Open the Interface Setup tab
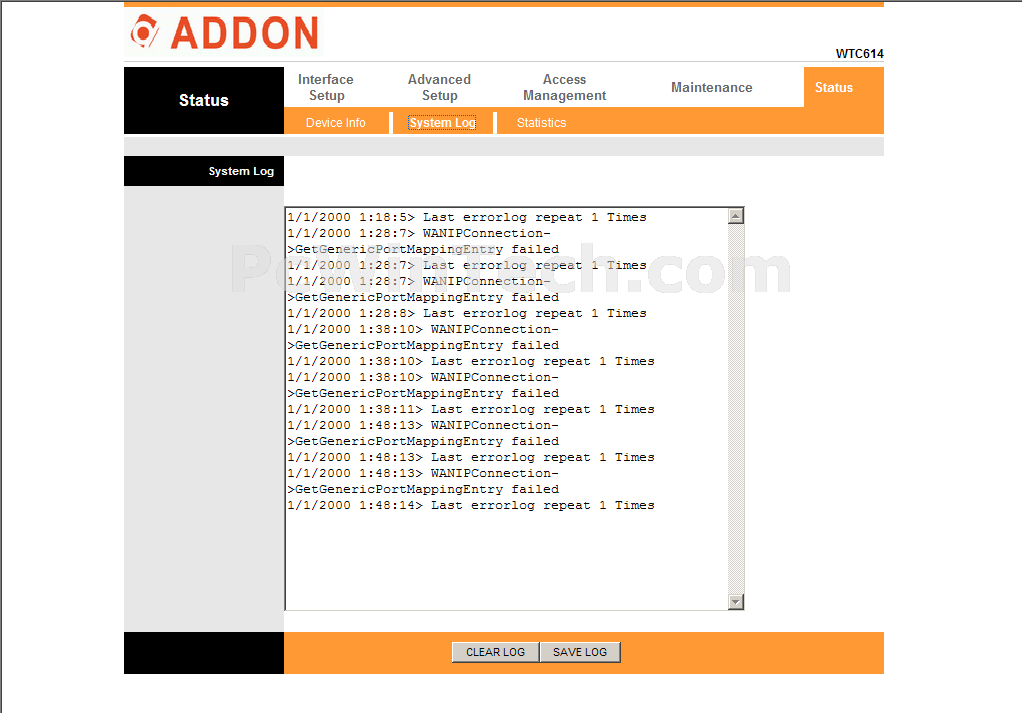1022x713 pixels. 326,87
